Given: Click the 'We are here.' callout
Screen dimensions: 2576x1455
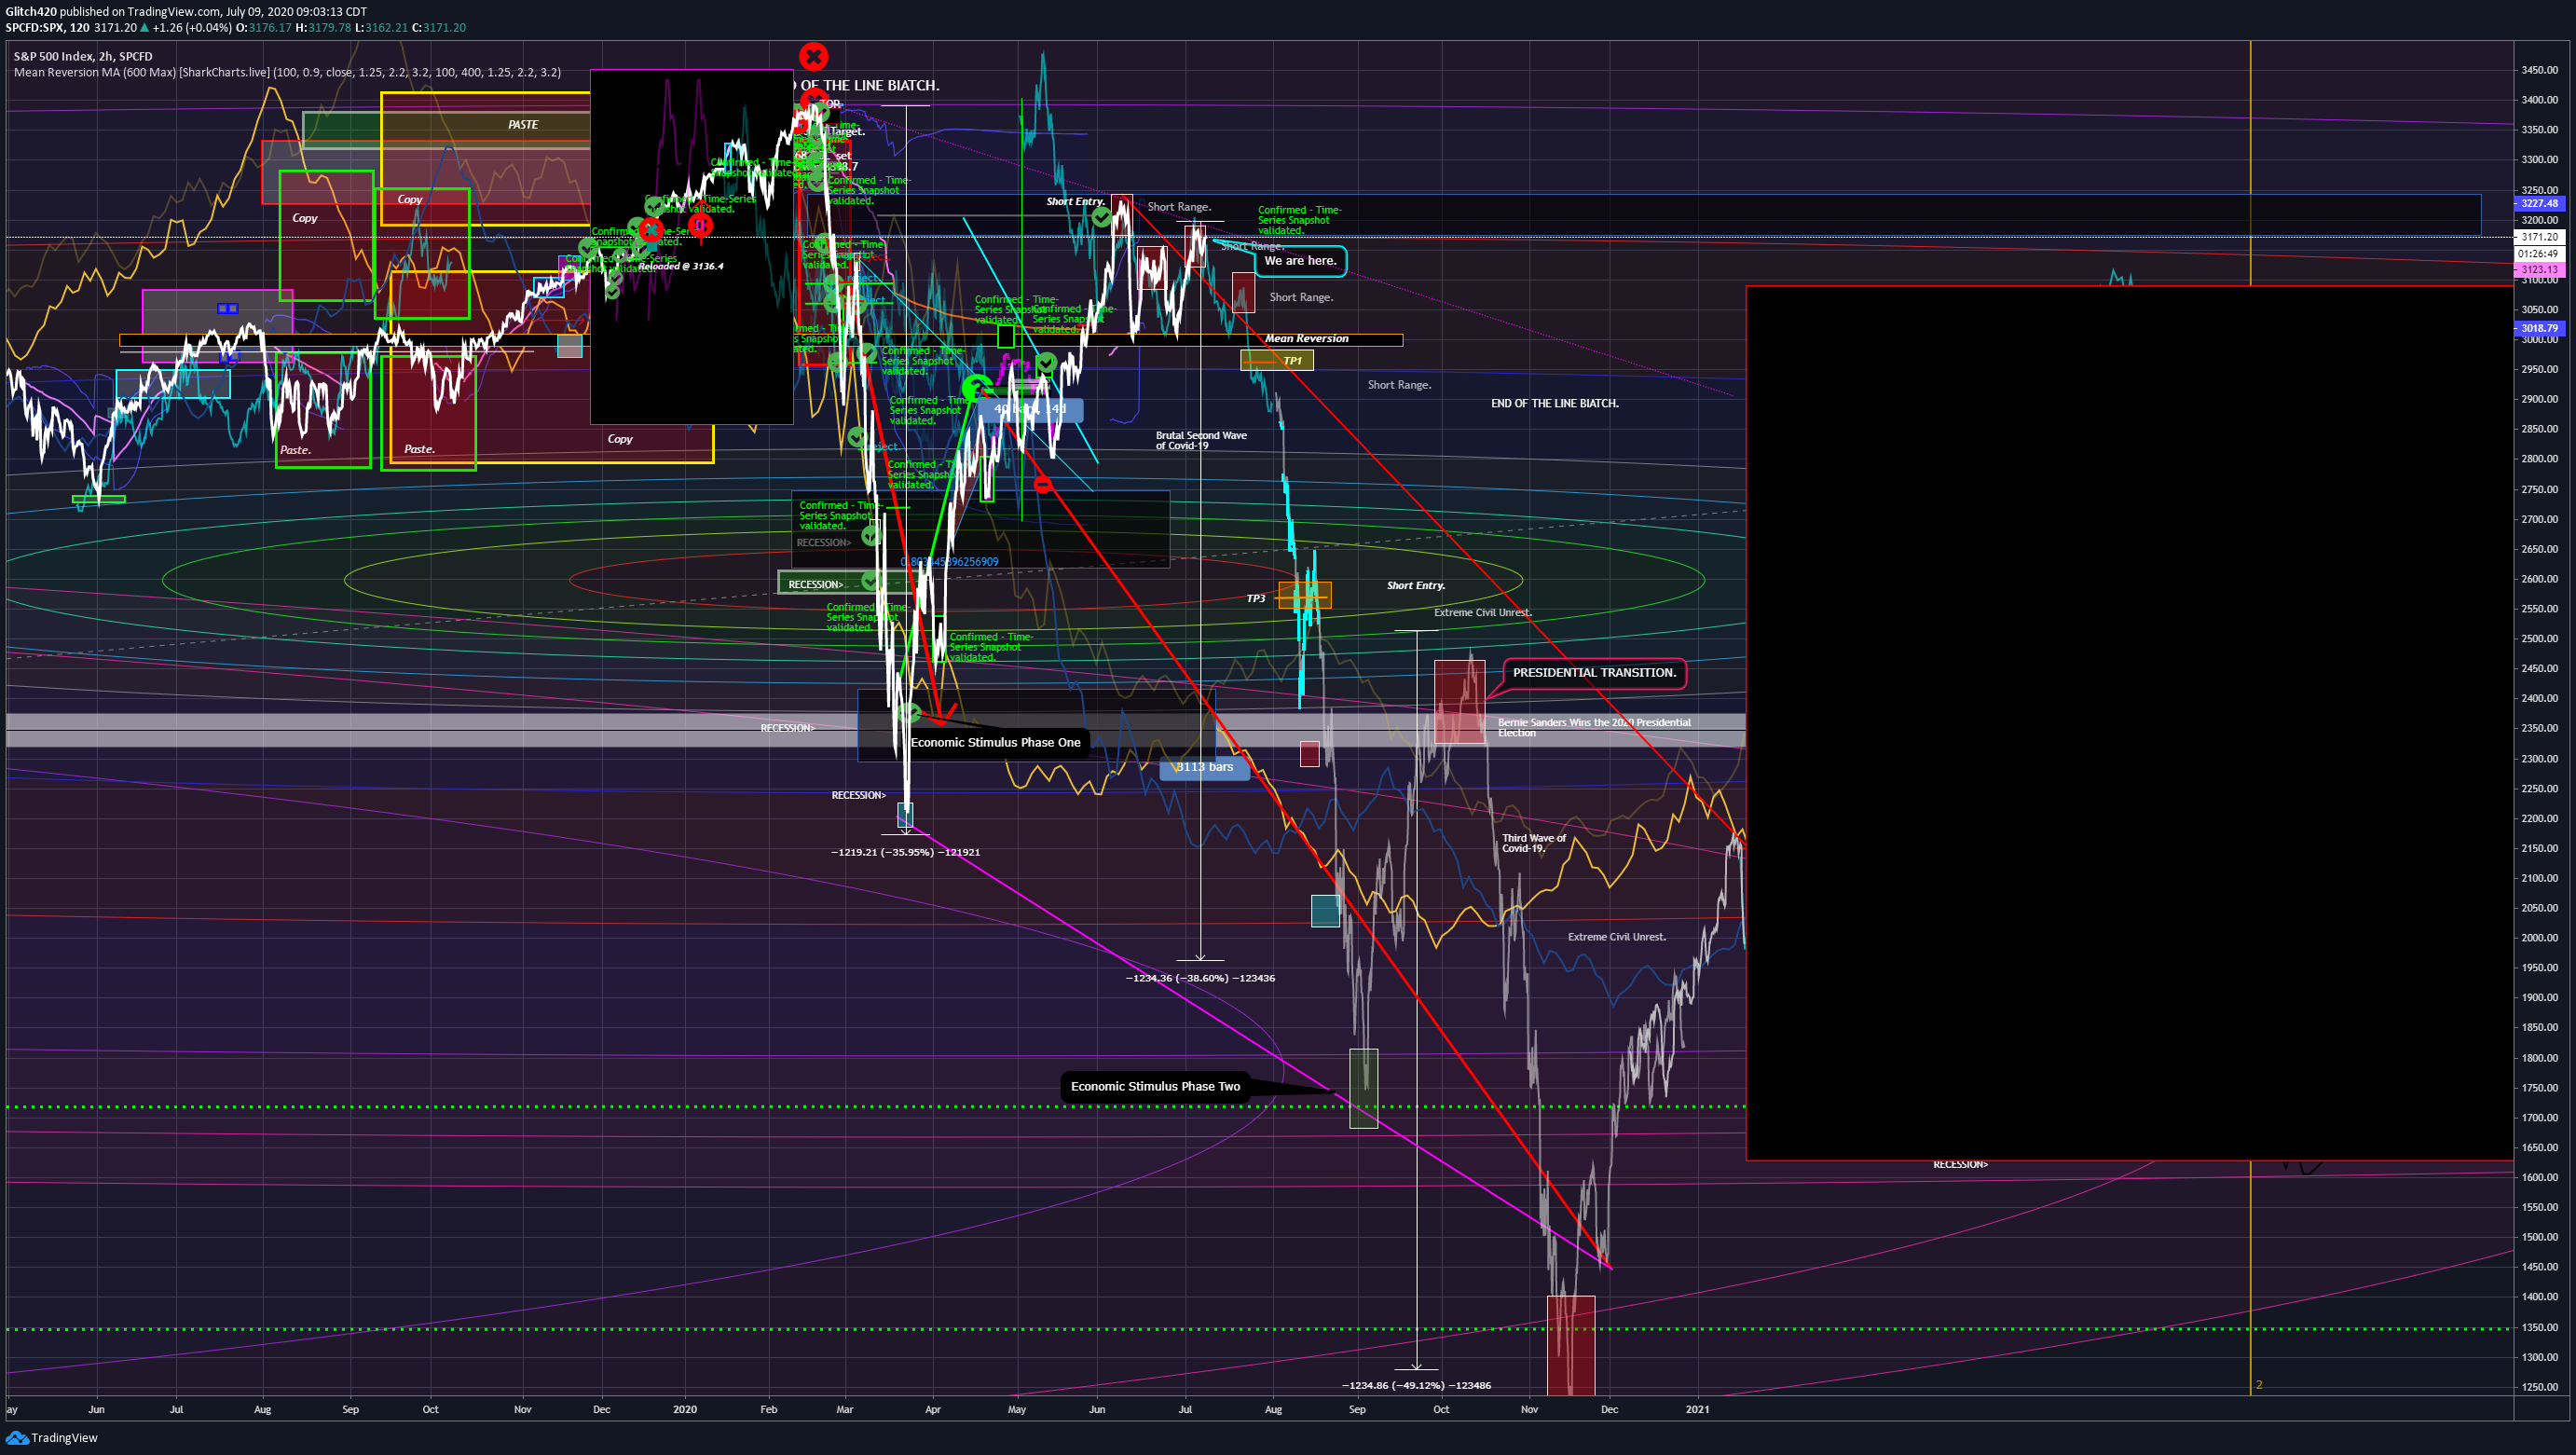Looking at the screenshot, I should (1300, 261).
